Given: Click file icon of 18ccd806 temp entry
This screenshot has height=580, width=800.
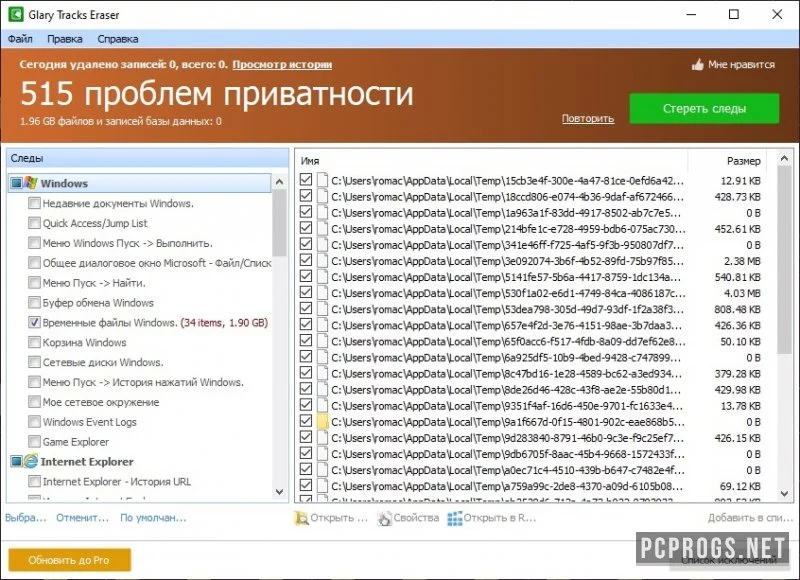Looking at the screenshot, I should (x=322, y=196).
